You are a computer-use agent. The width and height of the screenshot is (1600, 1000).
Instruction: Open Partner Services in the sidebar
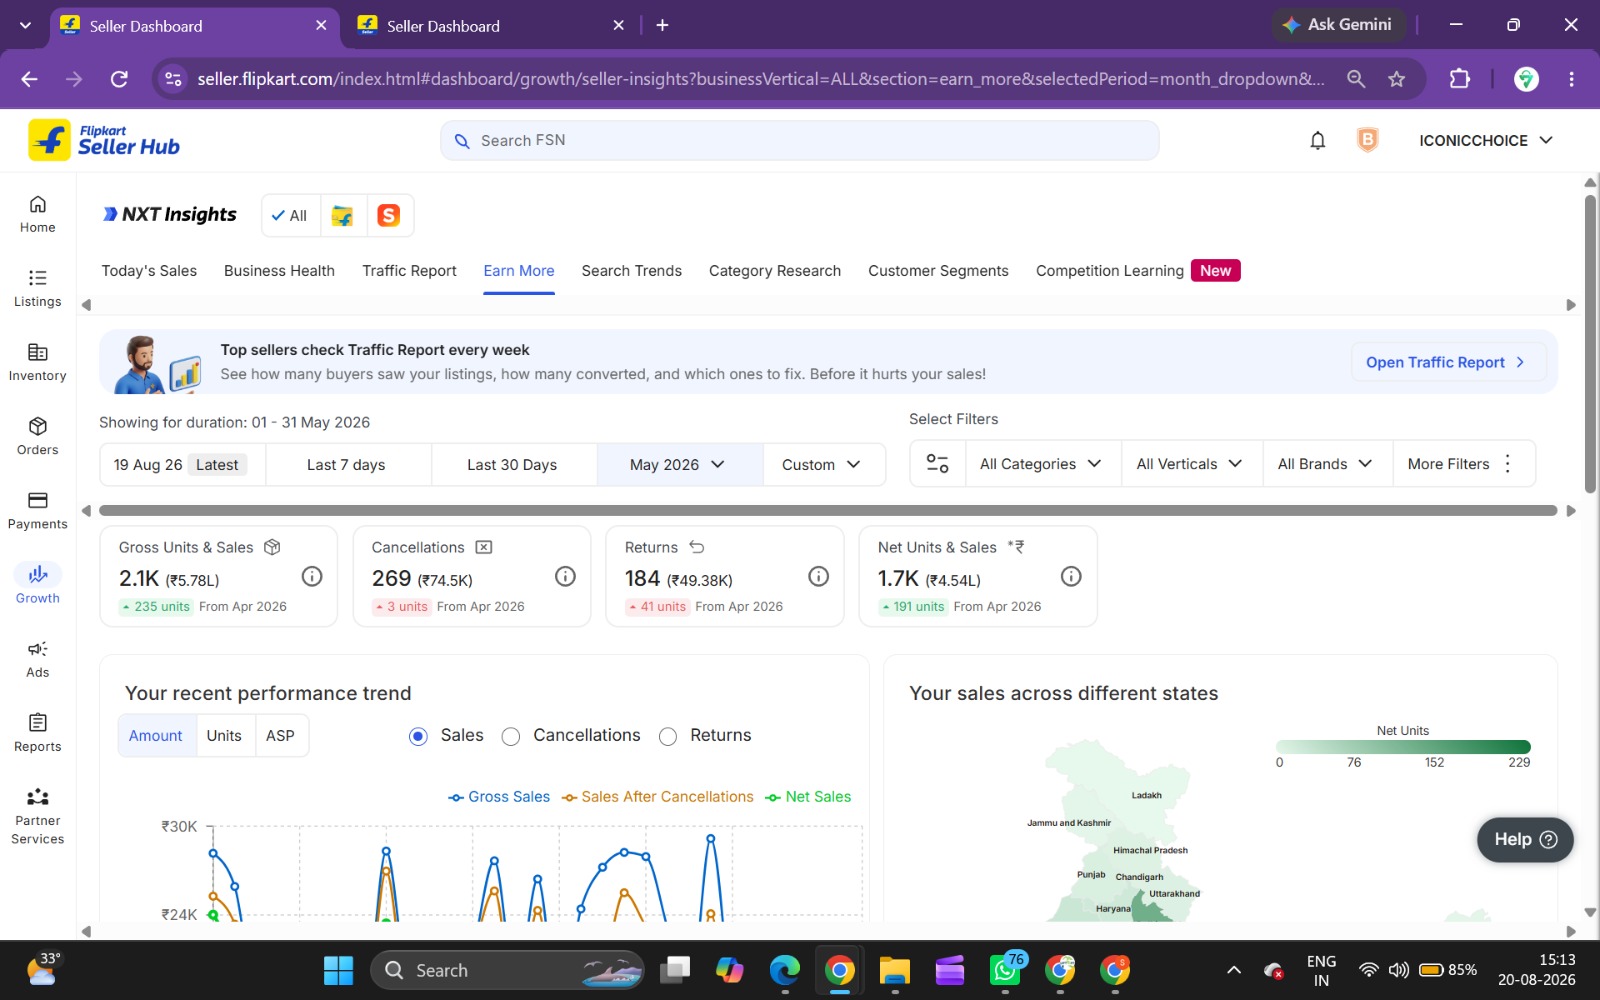click(x=37, y=816)
